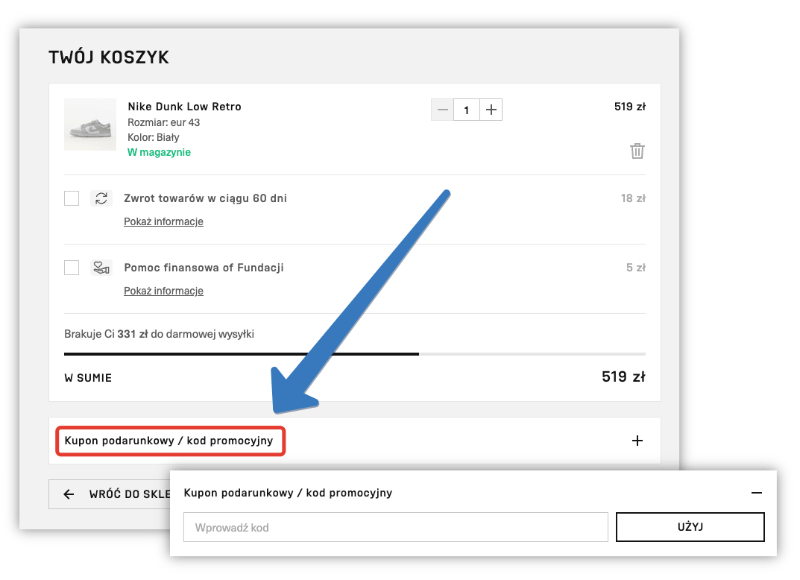Viewport: 800px width, 580px height.
Task: Click the quantity number field
Action: pos(466,110)
